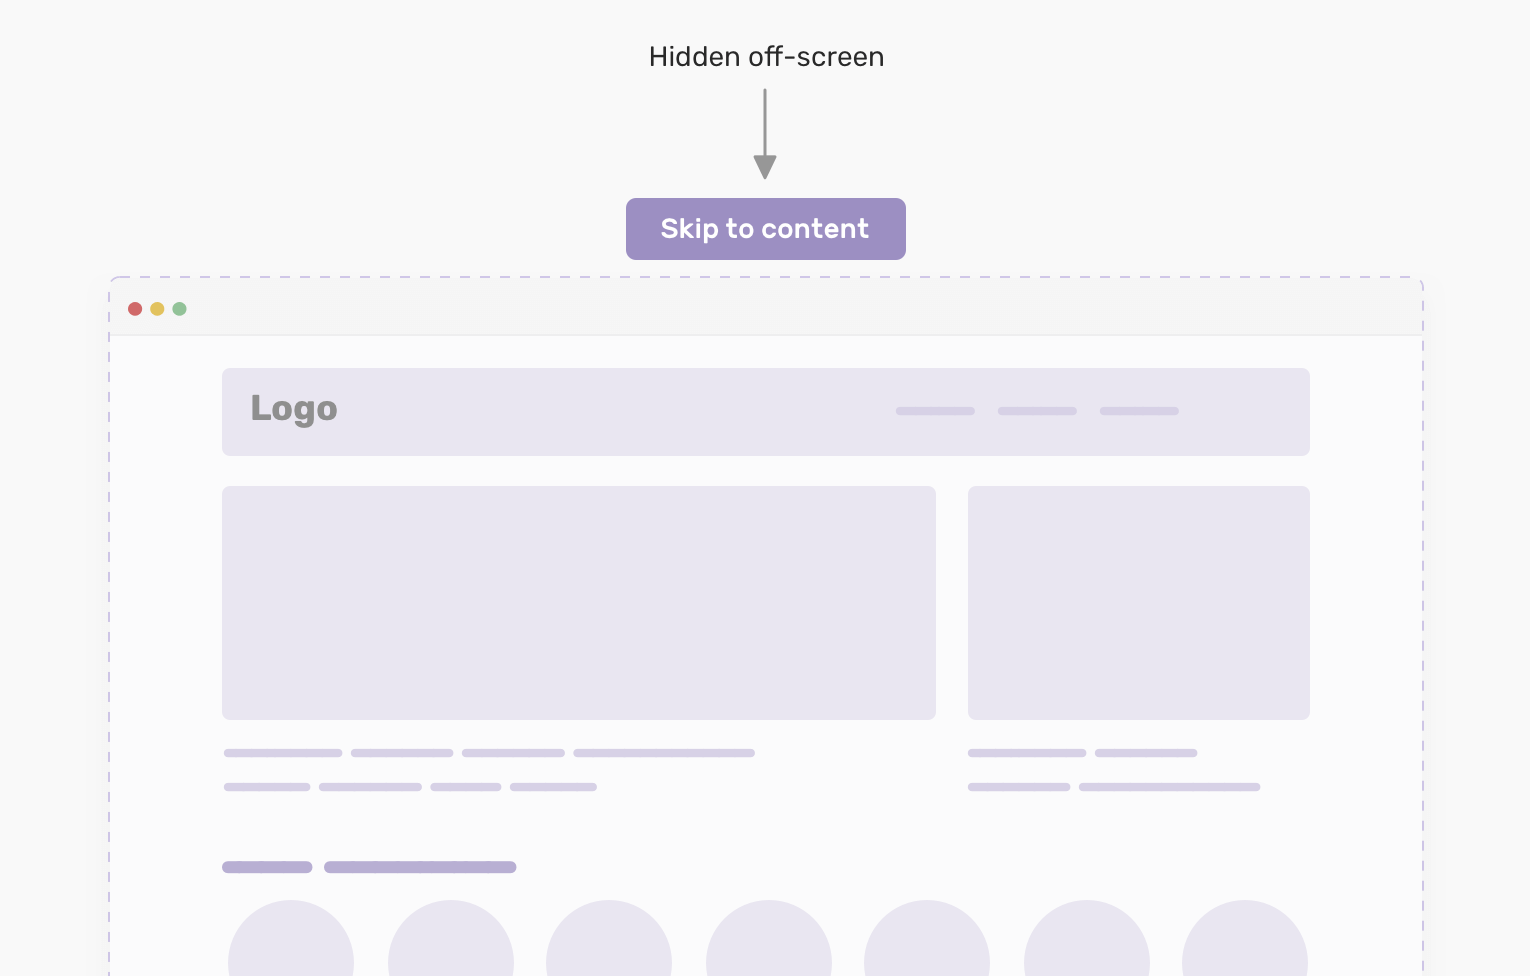The width and height of the screenshot is (1530, 976).
Task: Click the second circular avatar placeholder
Action: point(451,938)
